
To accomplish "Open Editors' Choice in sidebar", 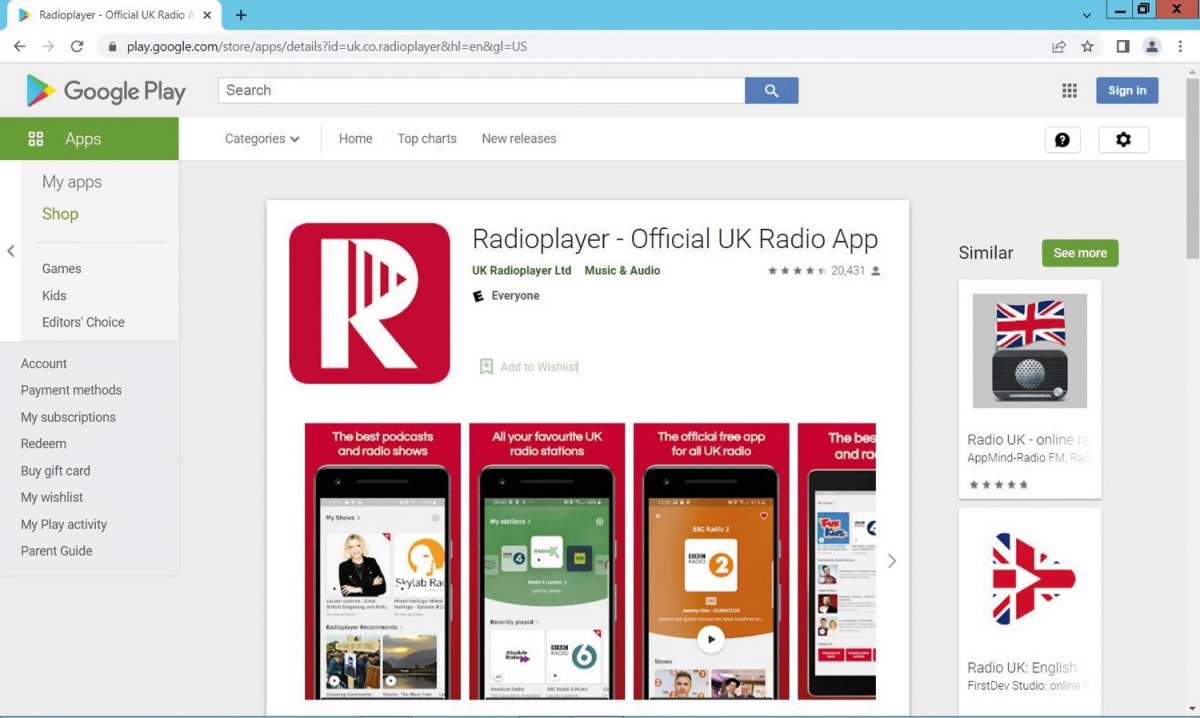I will point(83,323).
